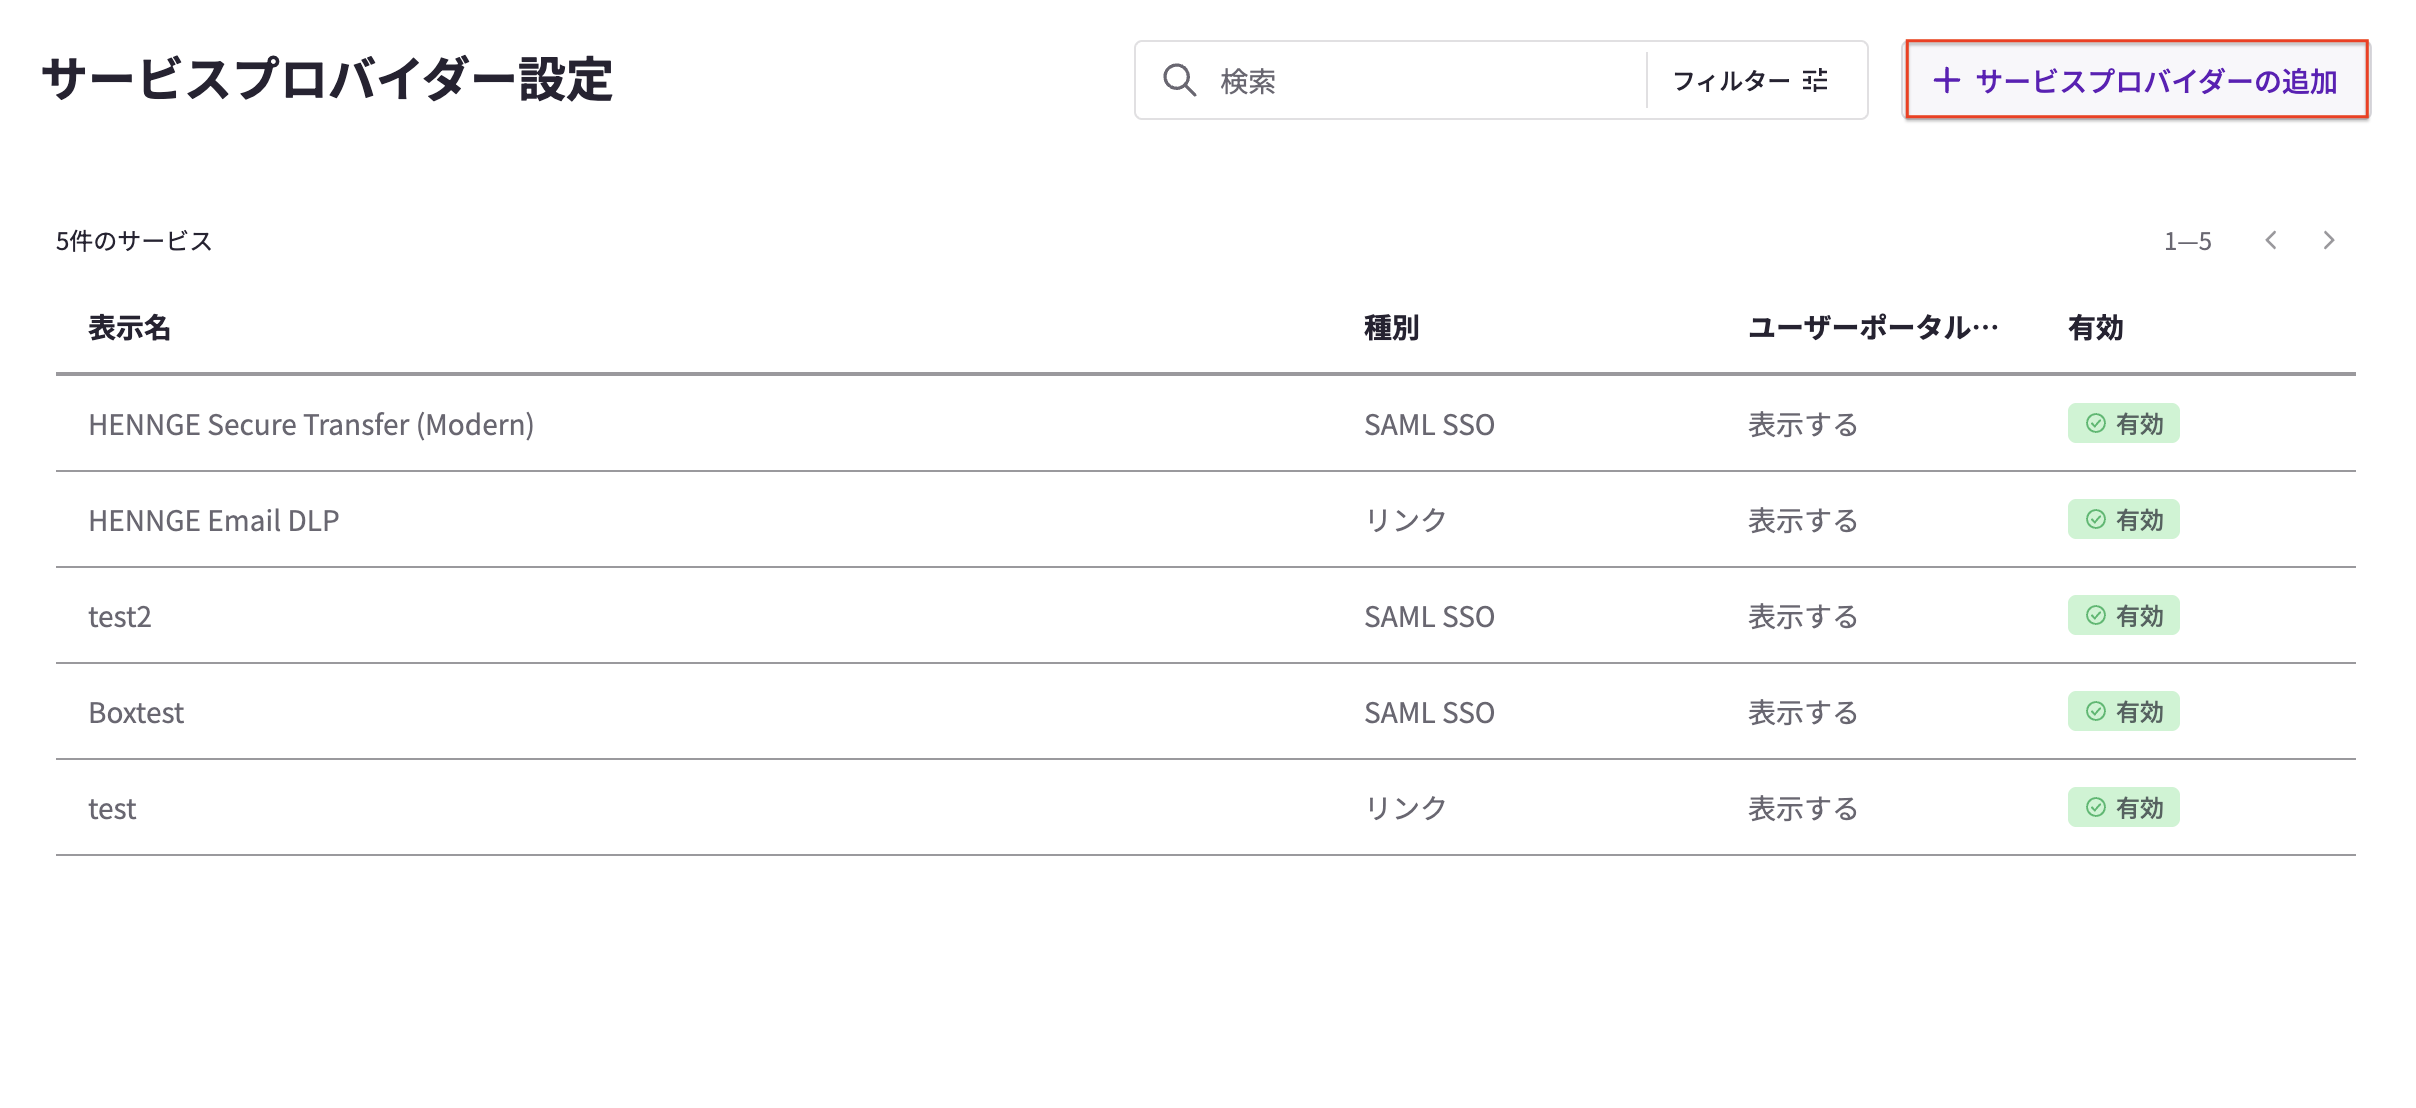Click the plus icon on add button
The width and height of the screenshot is (2416, 1108).
1946,80
